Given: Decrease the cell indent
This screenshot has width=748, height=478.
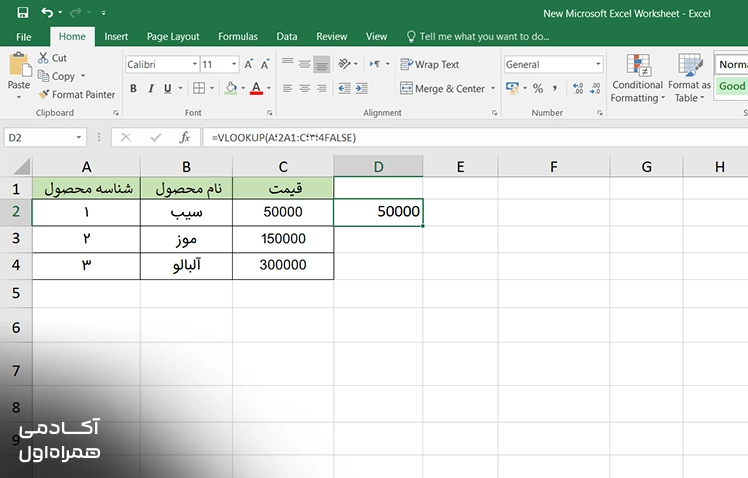Looking at the screenshot, I should [344, 88].
